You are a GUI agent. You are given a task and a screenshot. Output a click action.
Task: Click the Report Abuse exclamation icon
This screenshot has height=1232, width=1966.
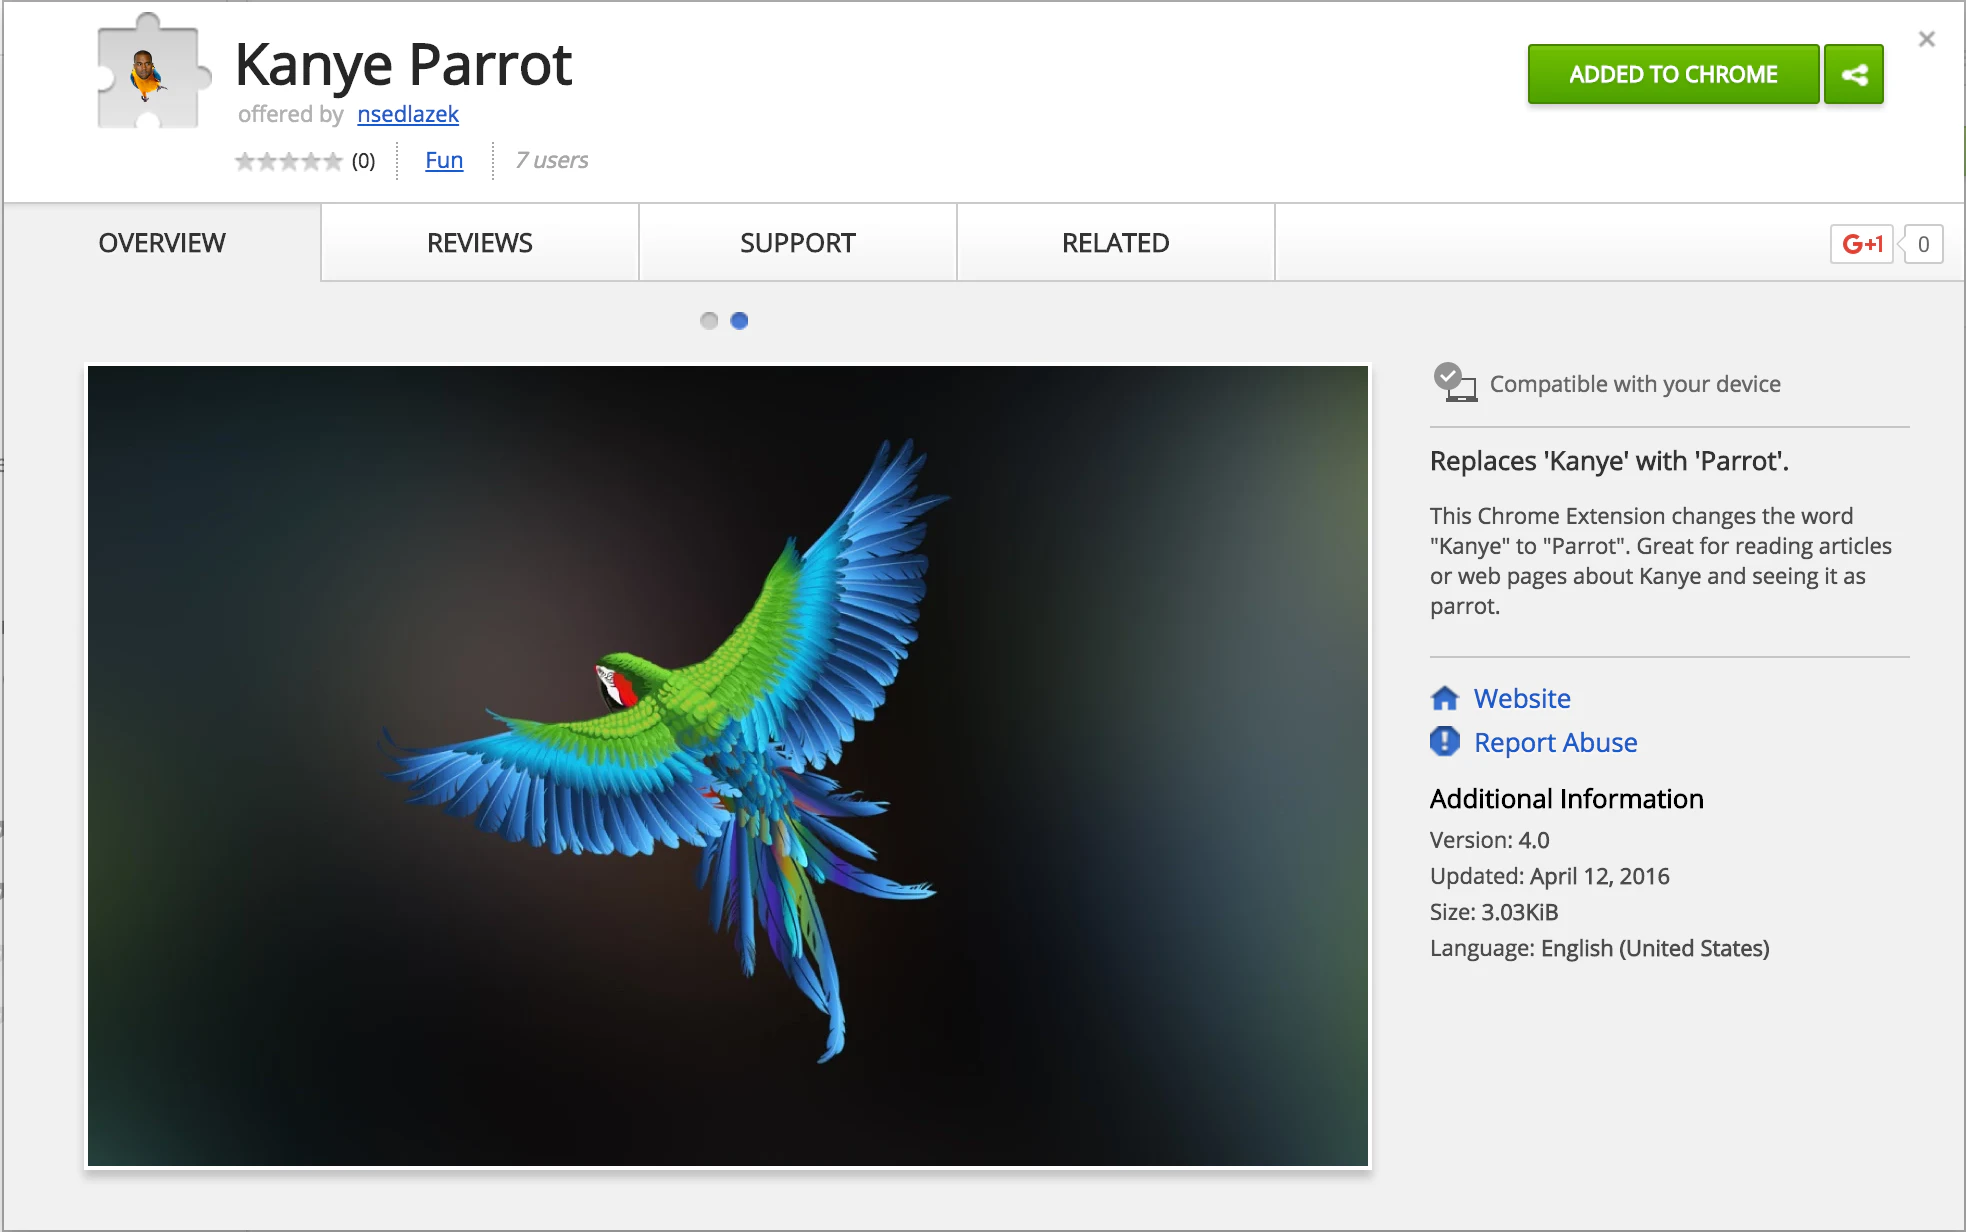click(1444, 742)
